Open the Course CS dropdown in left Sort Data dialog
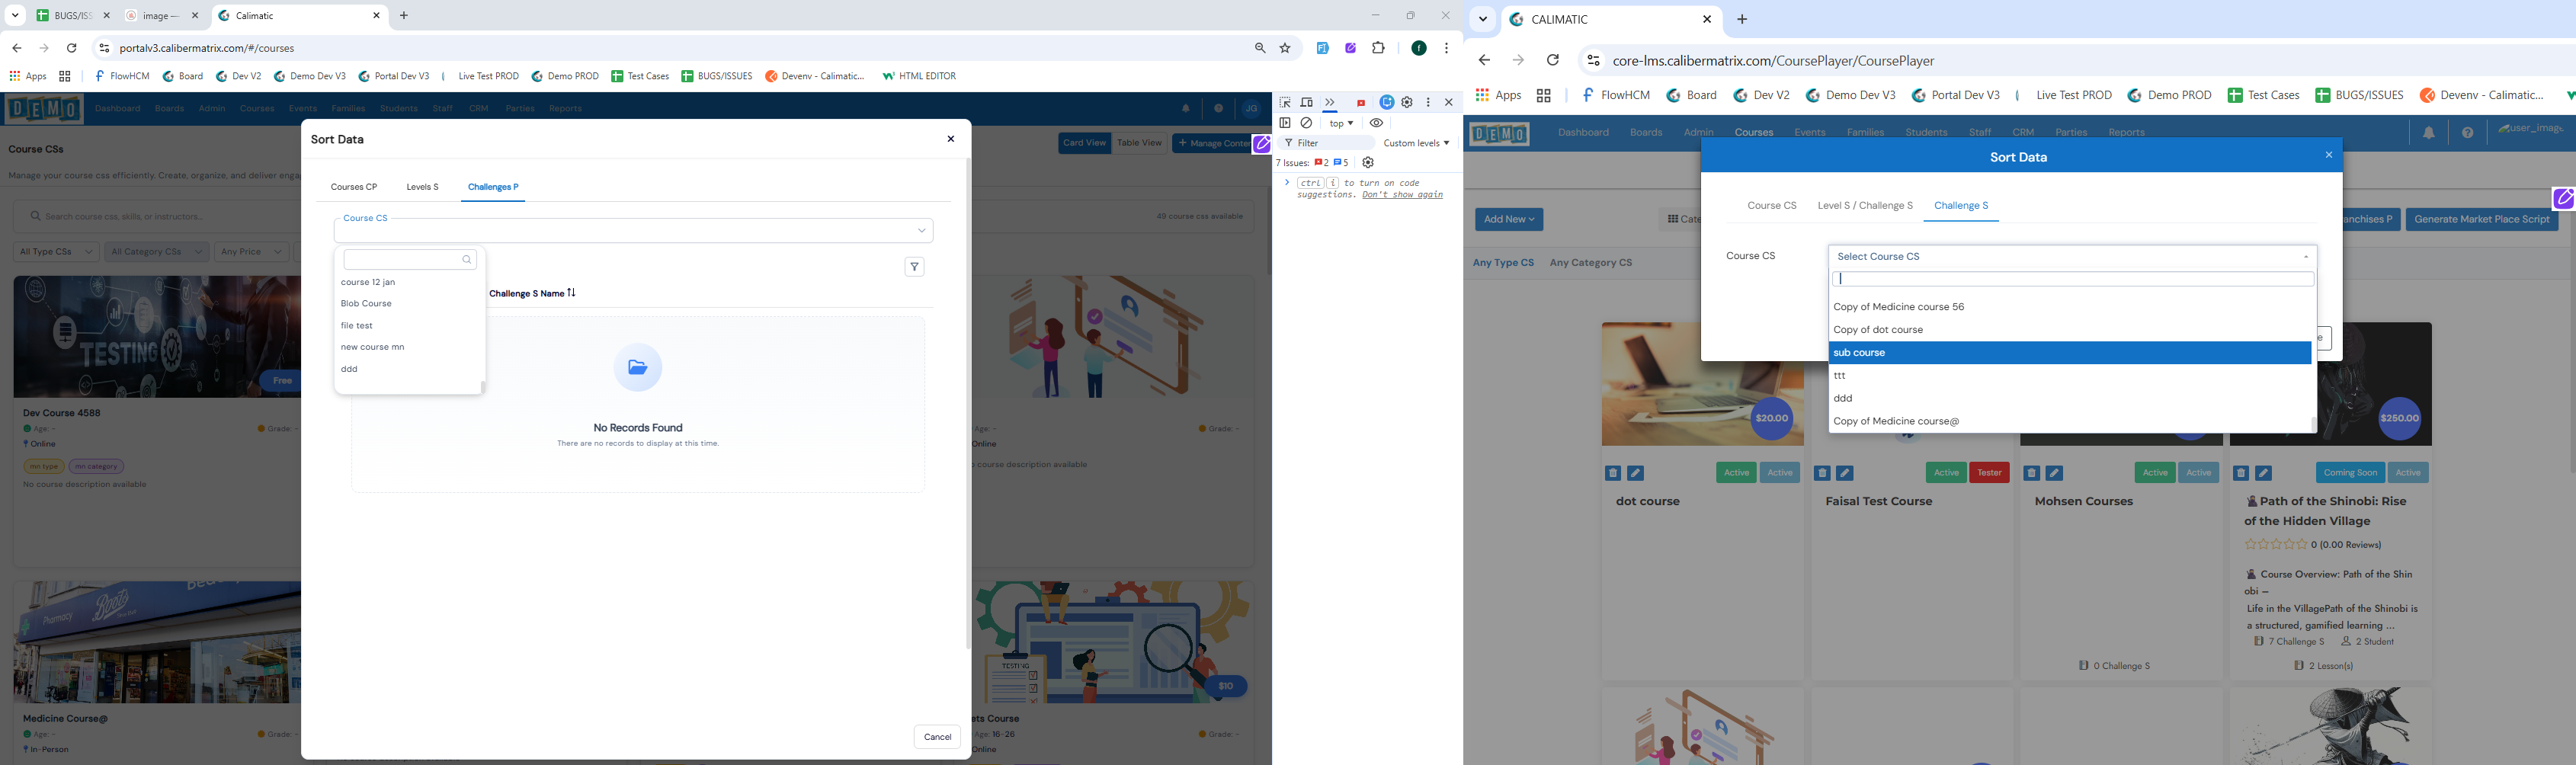This screenshot has height=765, width=2576. click(x=634, y=231)
